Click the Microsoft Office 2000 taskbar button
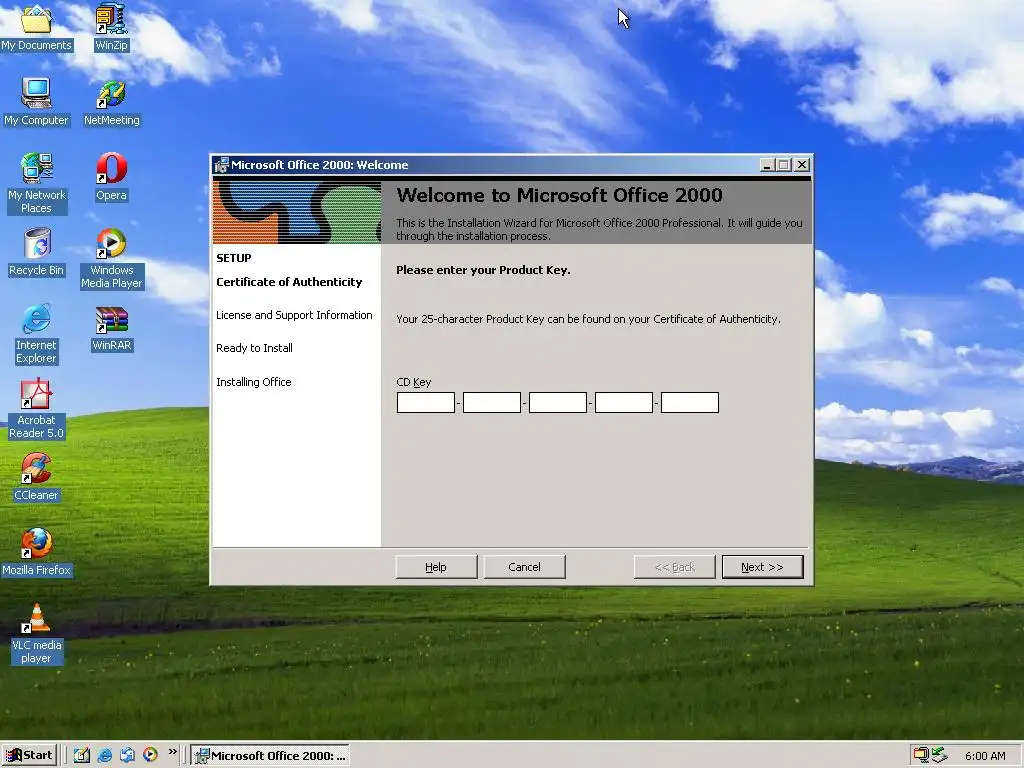 click(x=270, y=756)
